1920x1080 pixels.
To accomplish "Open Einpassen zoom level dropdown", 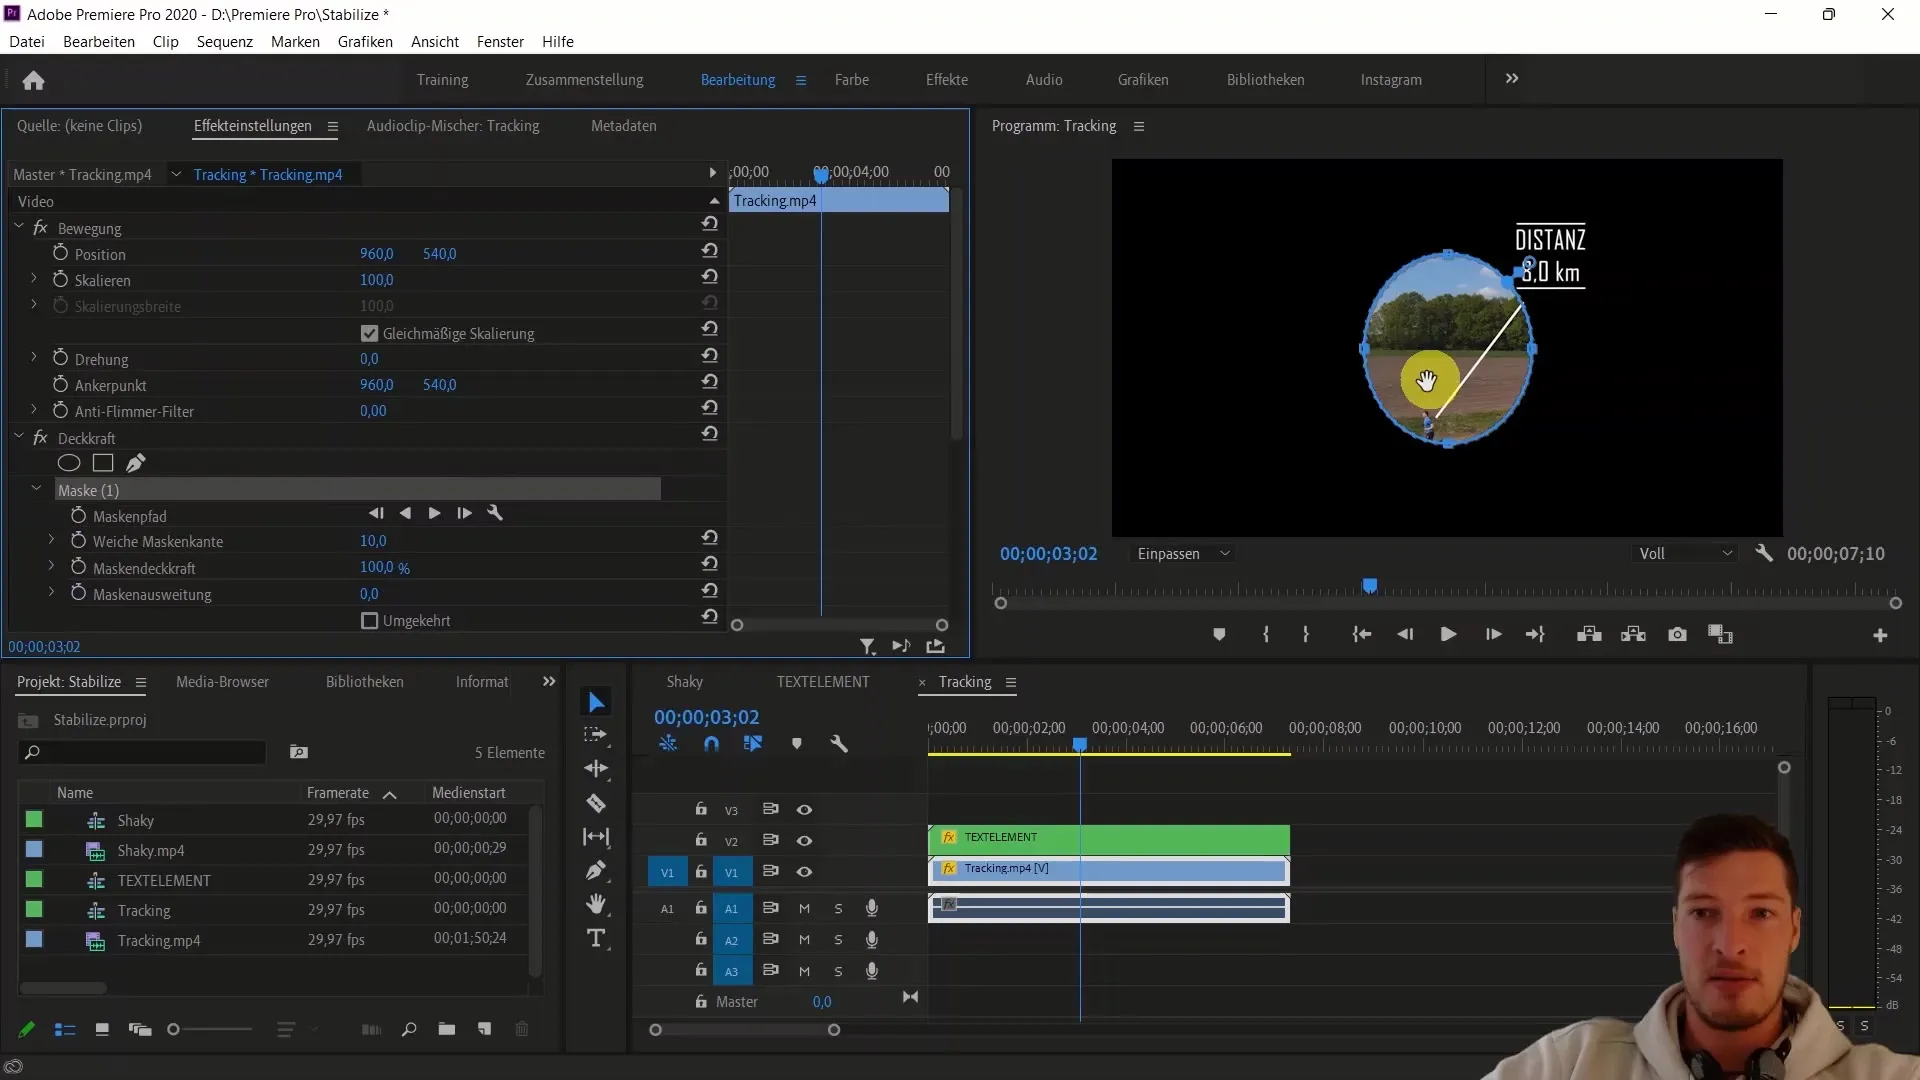I will pyautogui.click(x=1183, y=554).
